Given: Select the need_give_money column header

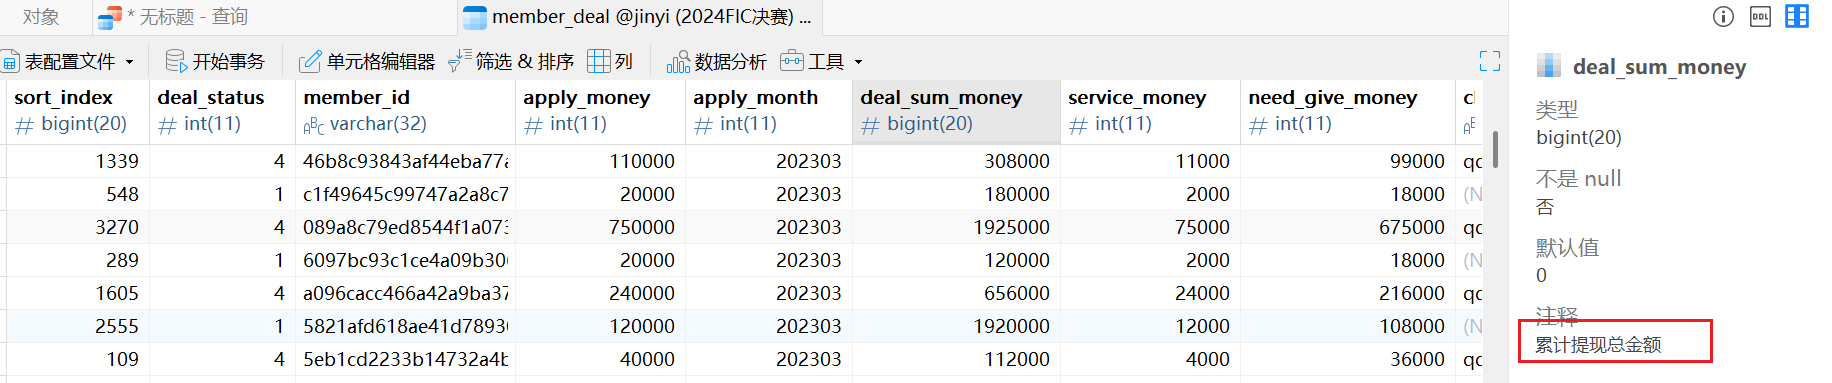Looking at the screenshot, I should pos(1347,111).
